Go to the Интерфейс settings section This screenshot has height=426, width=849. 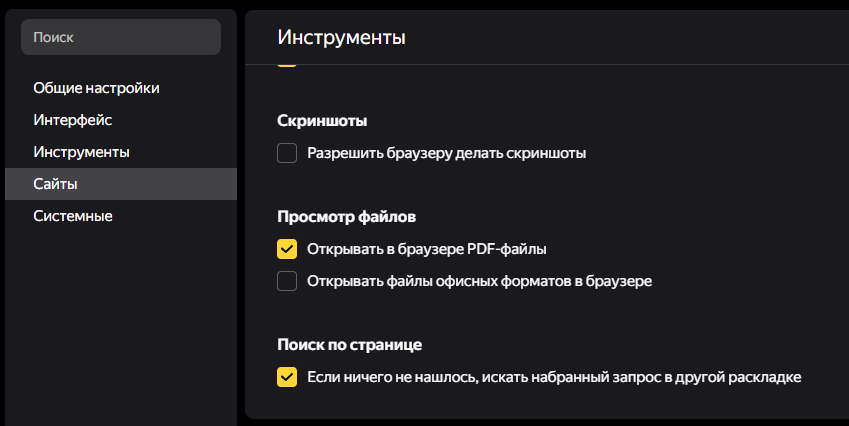pos(72,120)
